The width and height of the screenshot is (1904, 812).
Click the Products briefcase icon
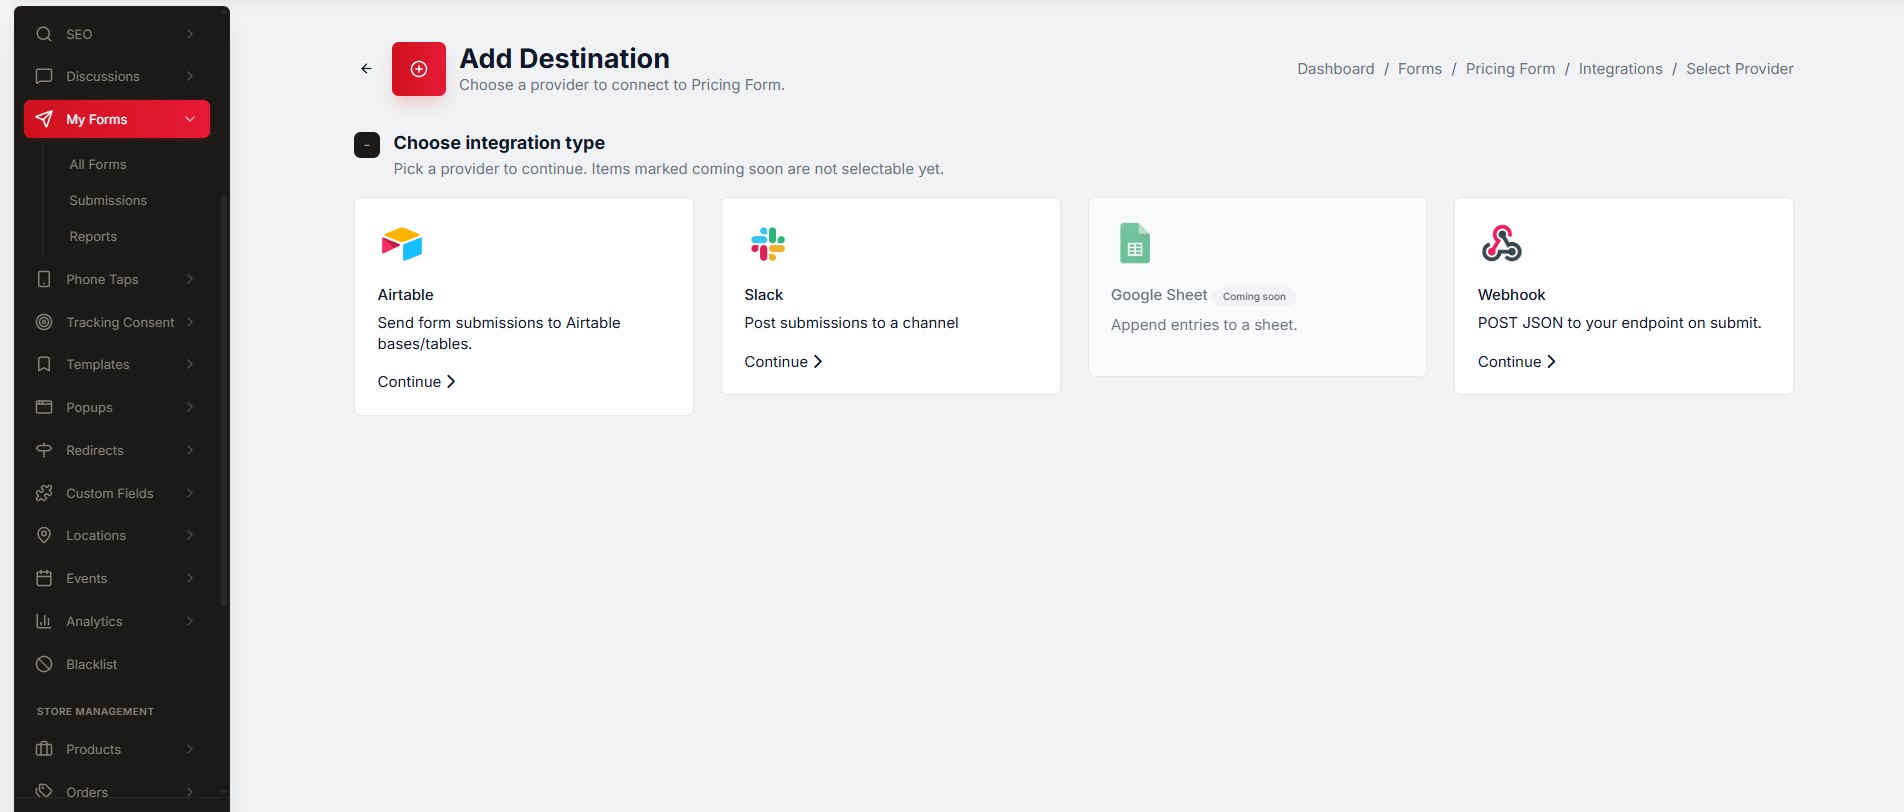44,749
